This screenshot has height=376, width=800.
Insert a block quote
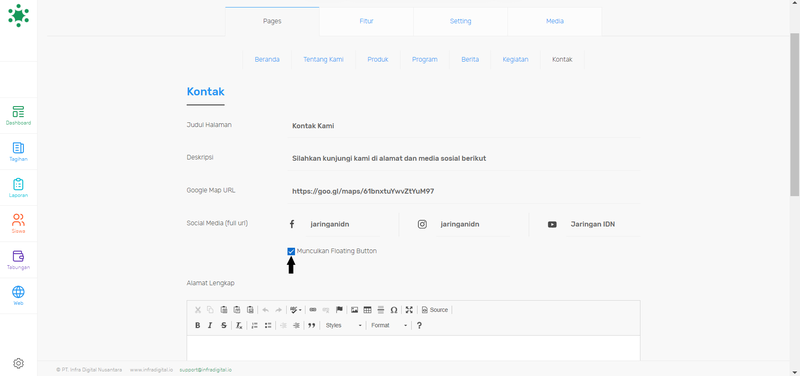[311, 325]
